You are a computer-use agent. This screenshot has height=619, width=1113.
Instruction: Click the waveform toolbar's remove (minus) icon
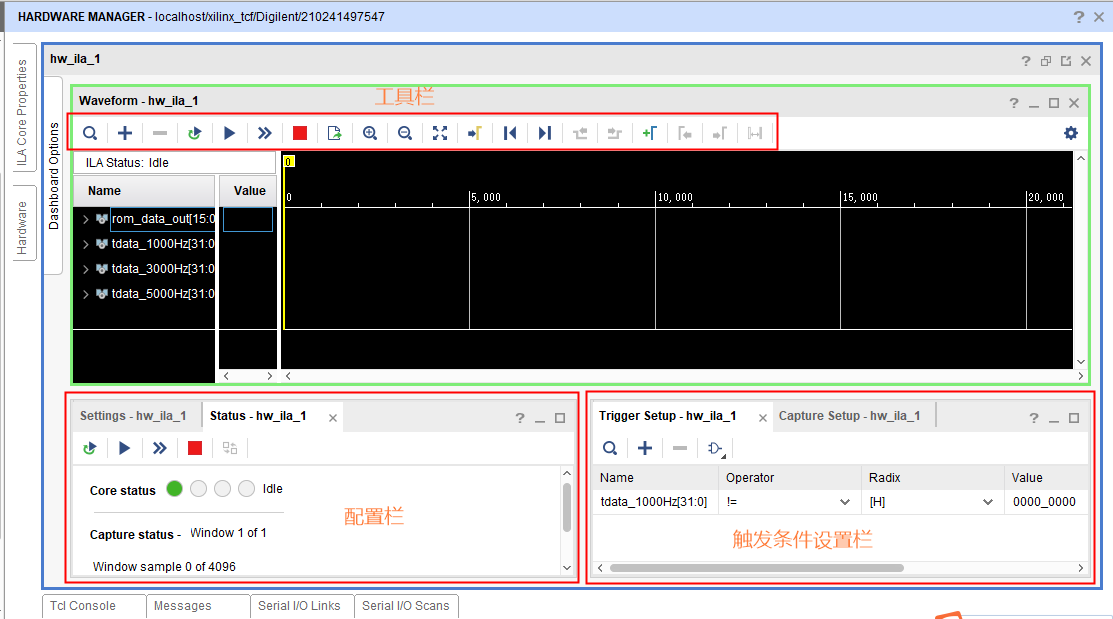pyautogui.click(x=160, y=133)
